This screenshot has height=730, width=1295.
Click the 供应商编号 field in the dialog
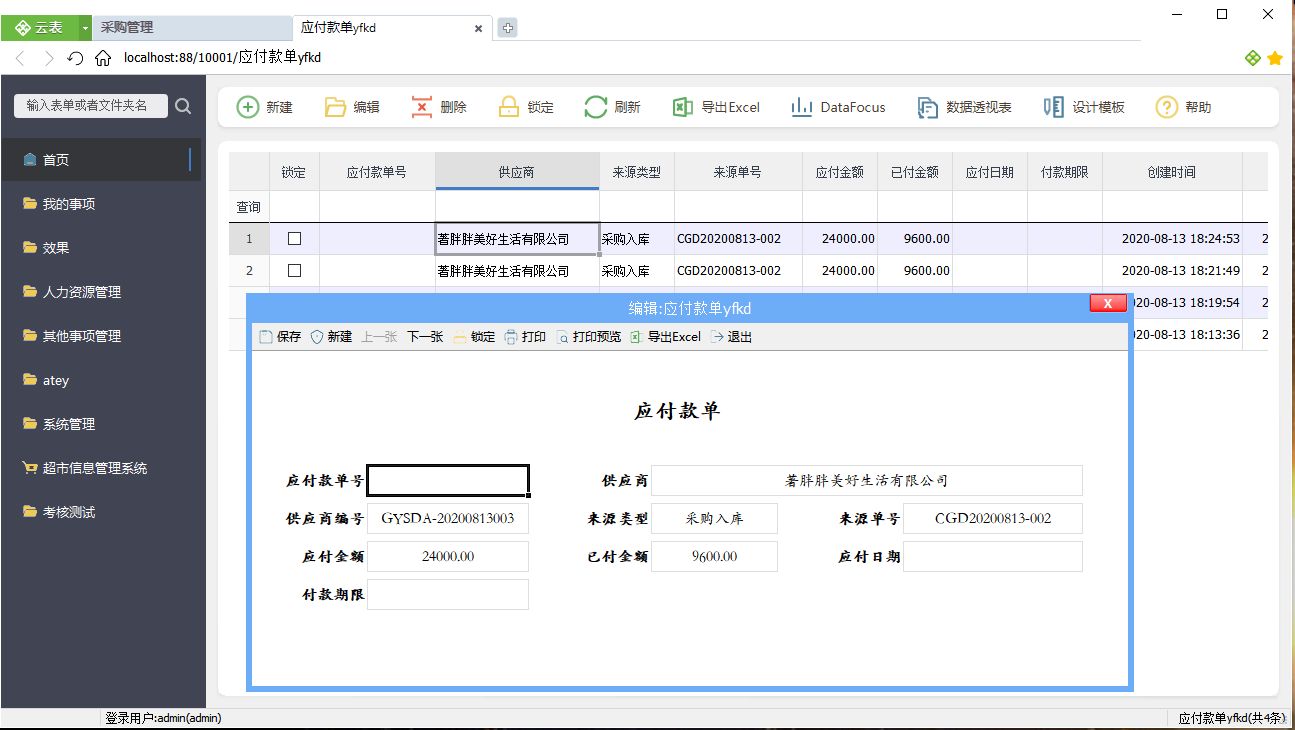click(x=448, y=518)
